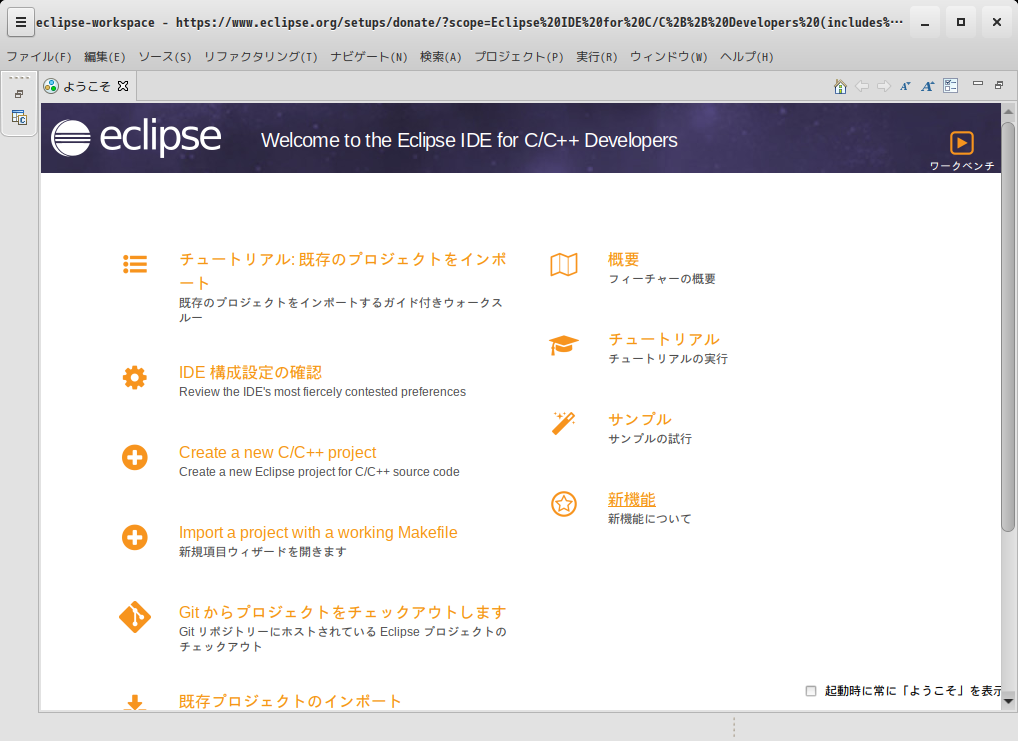Click 'Review the IDE's most fiercely contested preferences' text
Viewport: 1018px width, 741px height.
(x=322, y=392)
